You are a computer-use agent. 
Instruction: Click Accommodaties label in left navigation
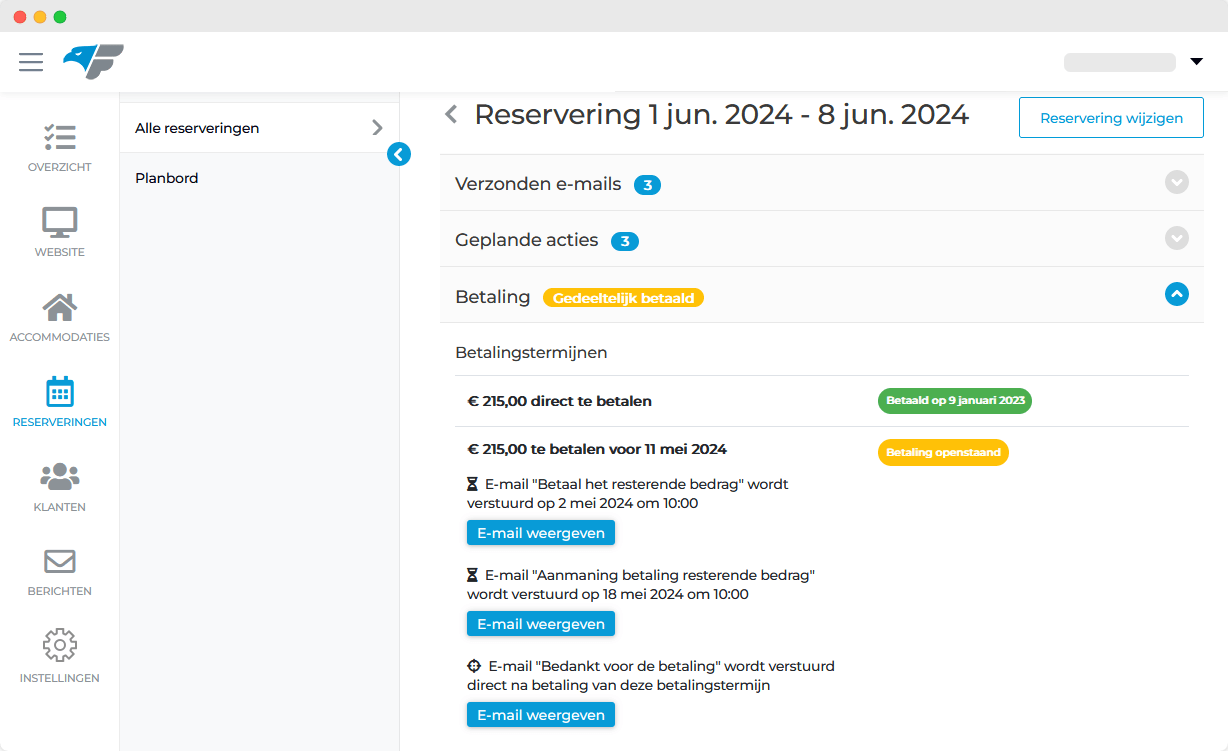[x=60, y=337]
